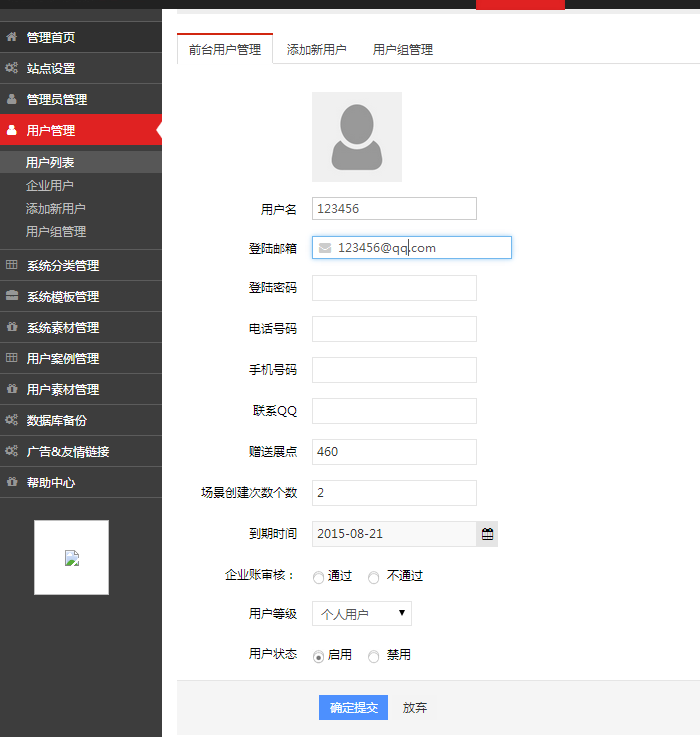Click the person icon beside 管理员管理
Screen dimensions: 700x737
(12, 99)
